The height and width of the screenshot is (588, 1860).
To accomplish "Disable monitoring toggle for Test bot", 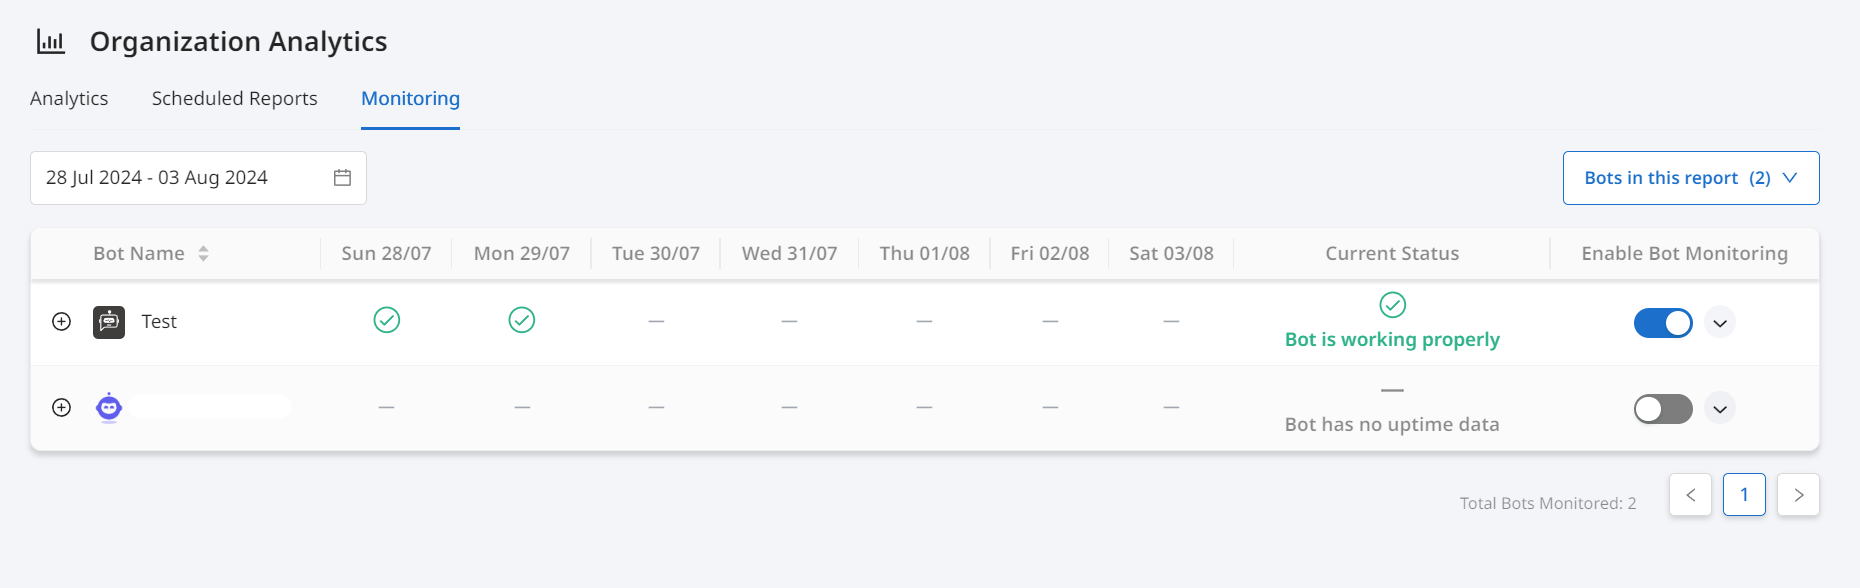I will 1663,323.
